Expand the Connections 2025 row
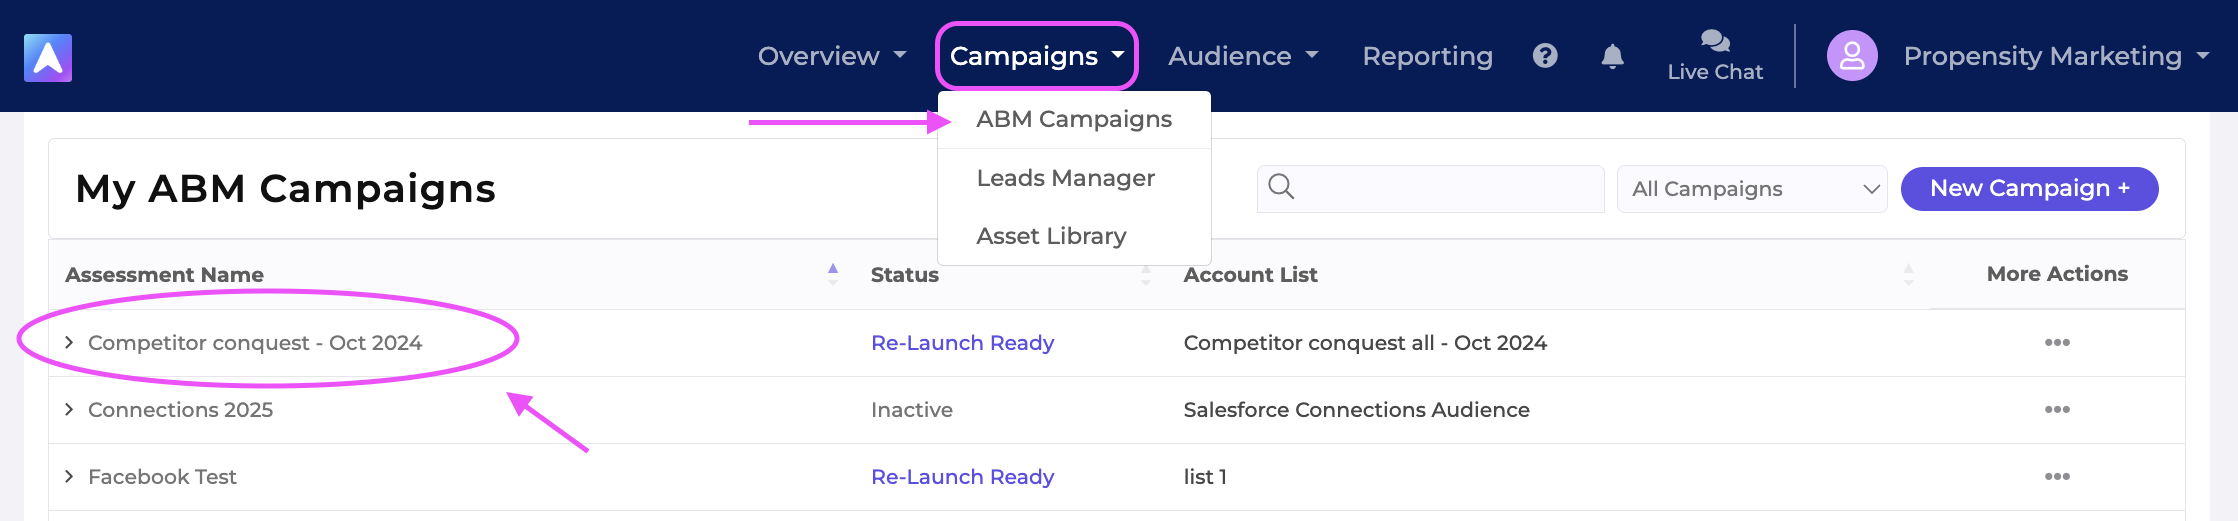 (x=69, y=410)
